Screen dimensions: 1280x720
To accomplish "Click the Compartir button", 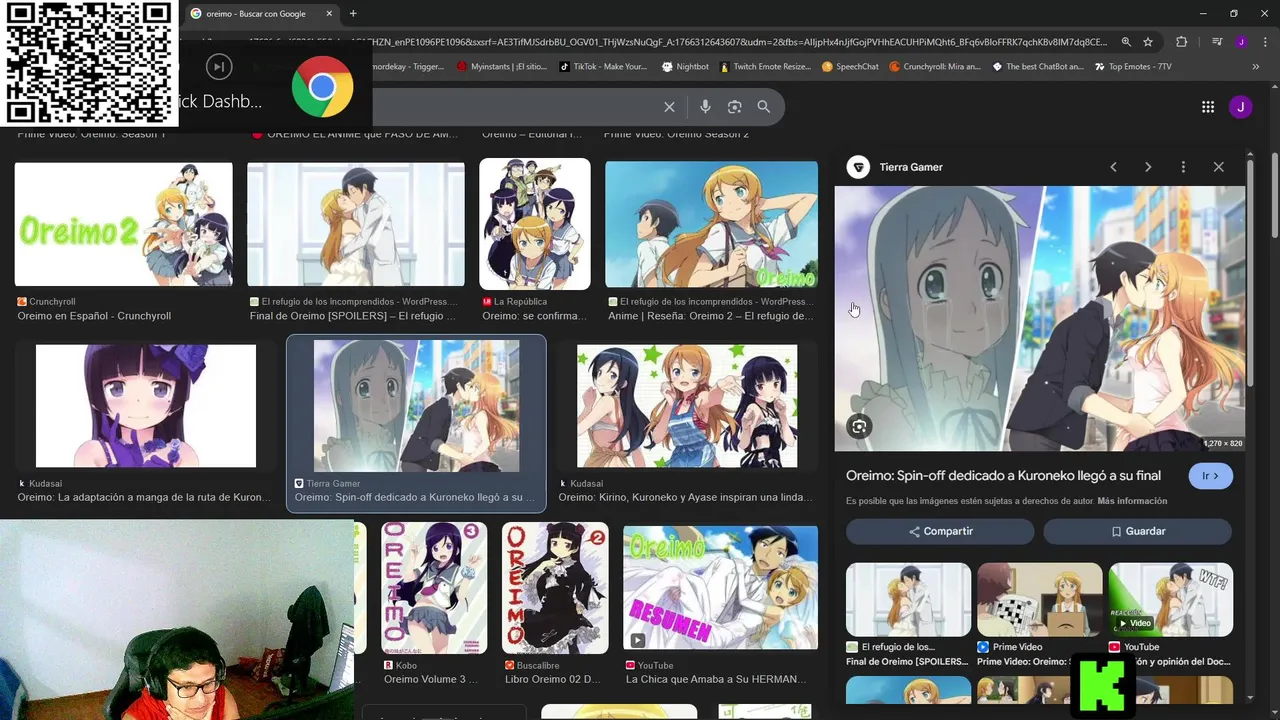I will 940,531.
